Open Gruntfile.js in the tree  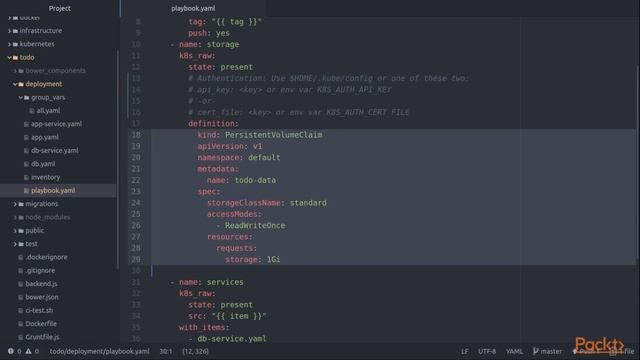point(42,337)
